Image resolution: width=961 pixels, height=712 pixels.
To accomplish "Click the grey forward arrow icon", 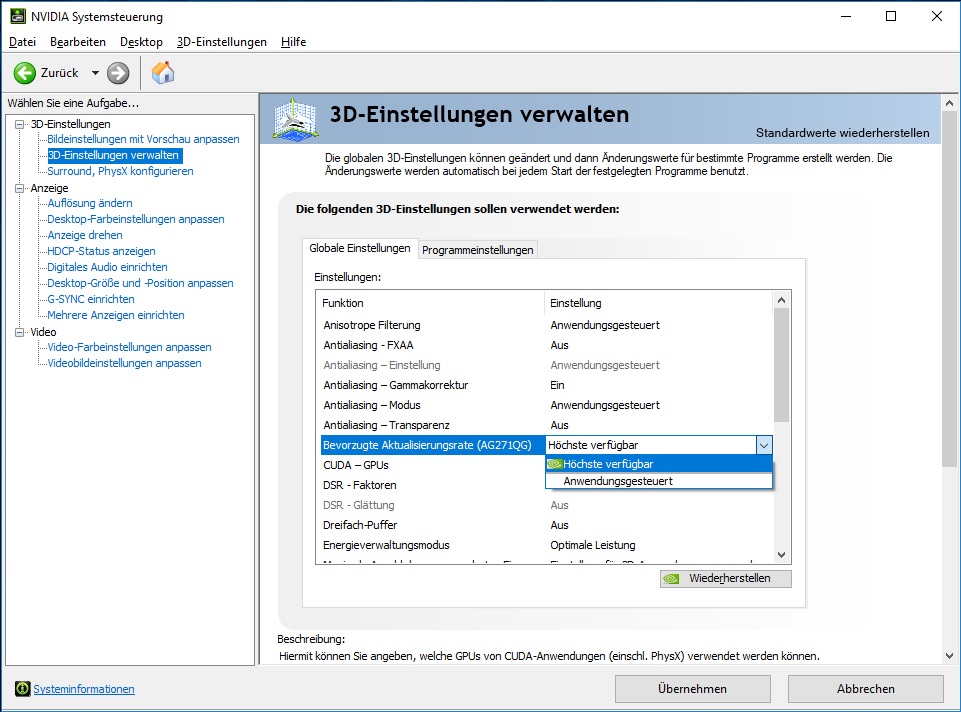I will click(x=118, y=73).
